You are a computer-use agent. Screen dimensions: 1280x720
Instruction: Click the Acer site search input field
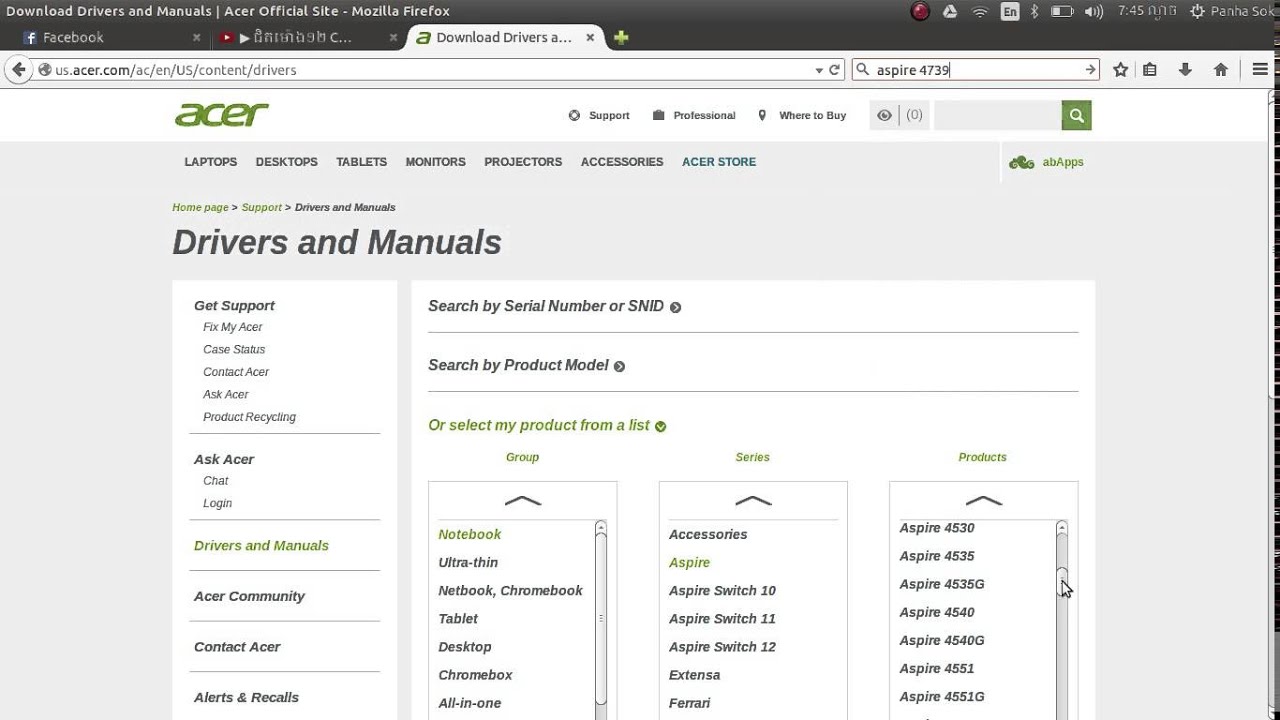tap(997, 115)
